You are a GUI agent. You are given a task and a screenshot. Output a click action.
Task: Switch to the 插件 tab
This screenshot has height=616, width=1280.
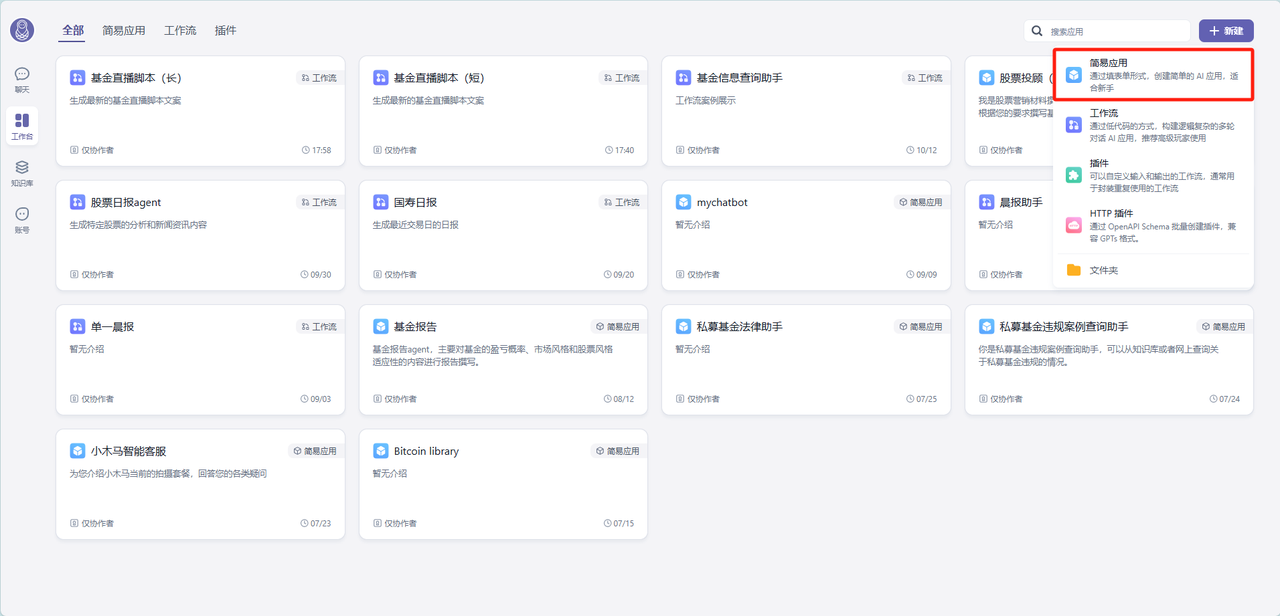point(225,31)
